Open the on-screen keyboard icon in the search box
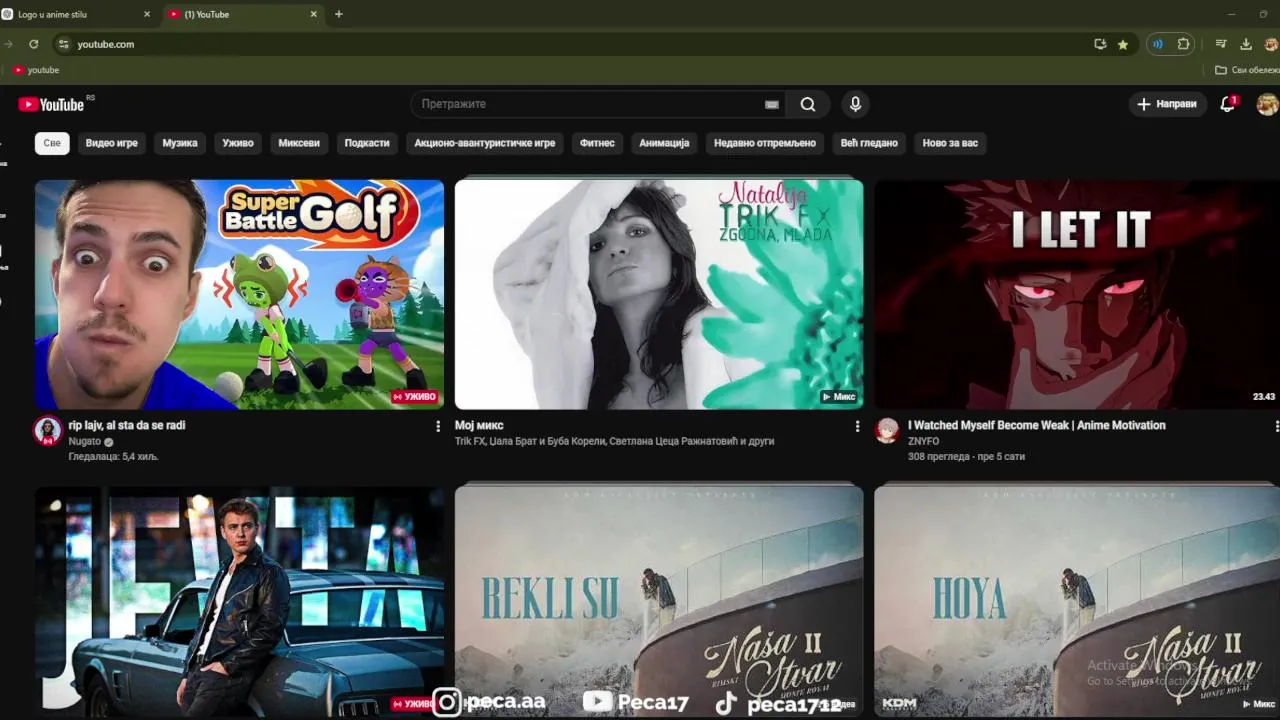Image resolution: width=1280 pixels, height=720 pixels. click(x=771, y=104)
